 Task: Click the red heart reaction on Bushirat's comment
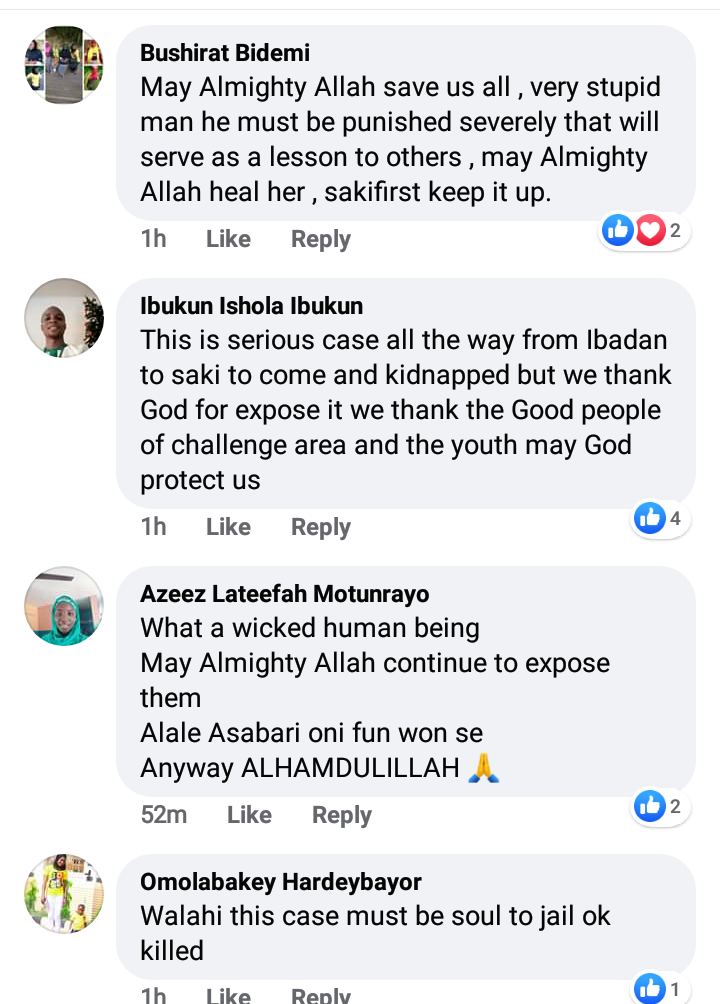(650, 230)
